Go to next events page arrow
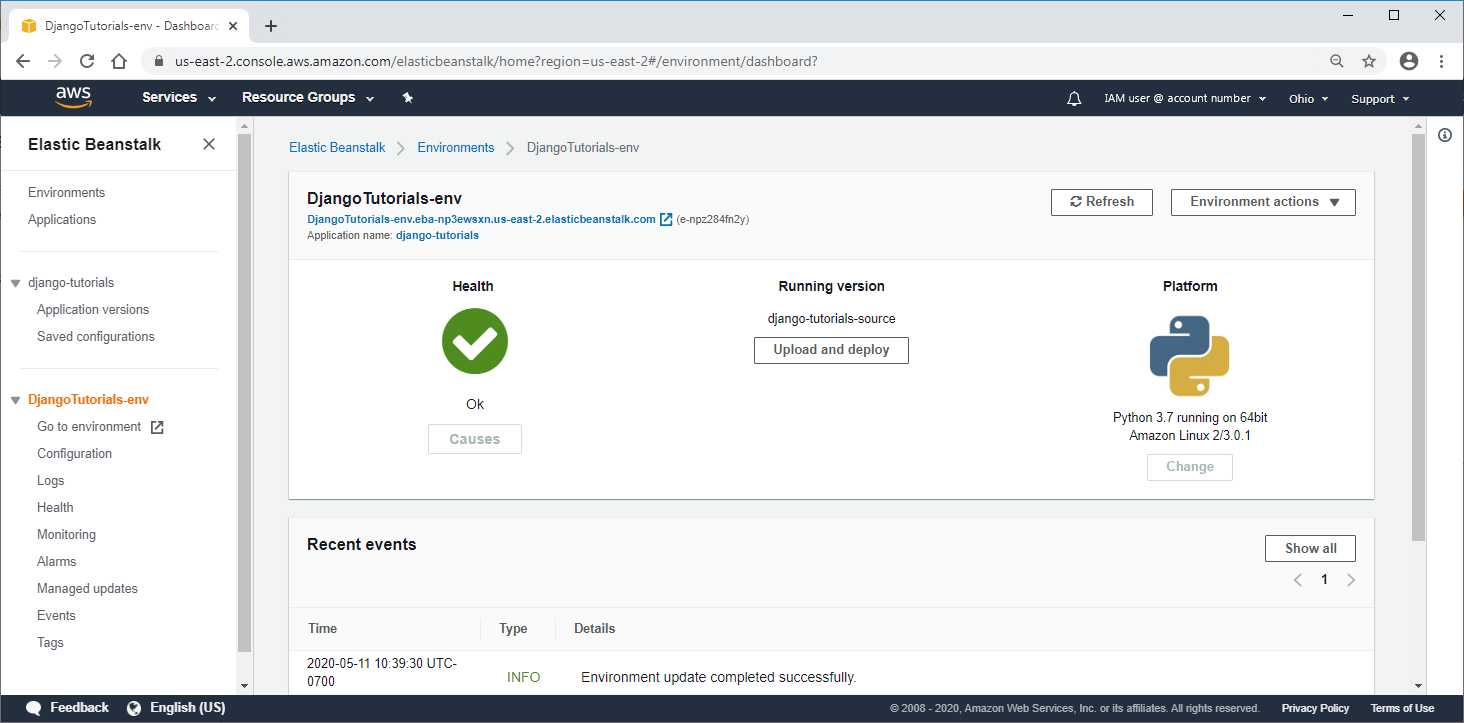The width and height of the screenshot is (1464, 723). 1351,580
